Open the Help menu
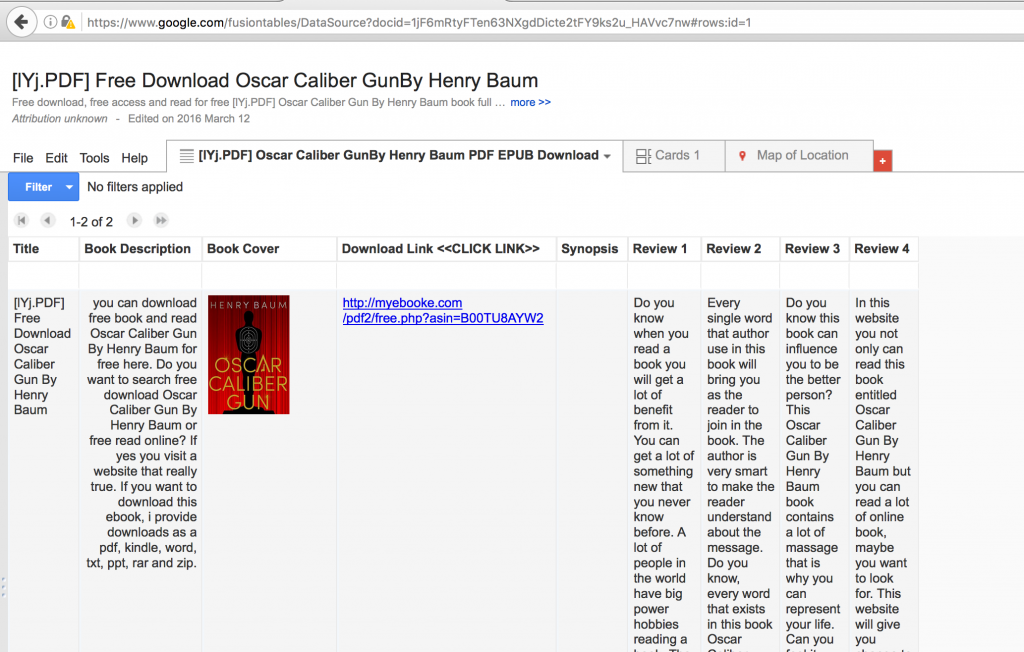The height and width of the screenshot is (652, 1024). pyautogui.click(x=135, y=158)
